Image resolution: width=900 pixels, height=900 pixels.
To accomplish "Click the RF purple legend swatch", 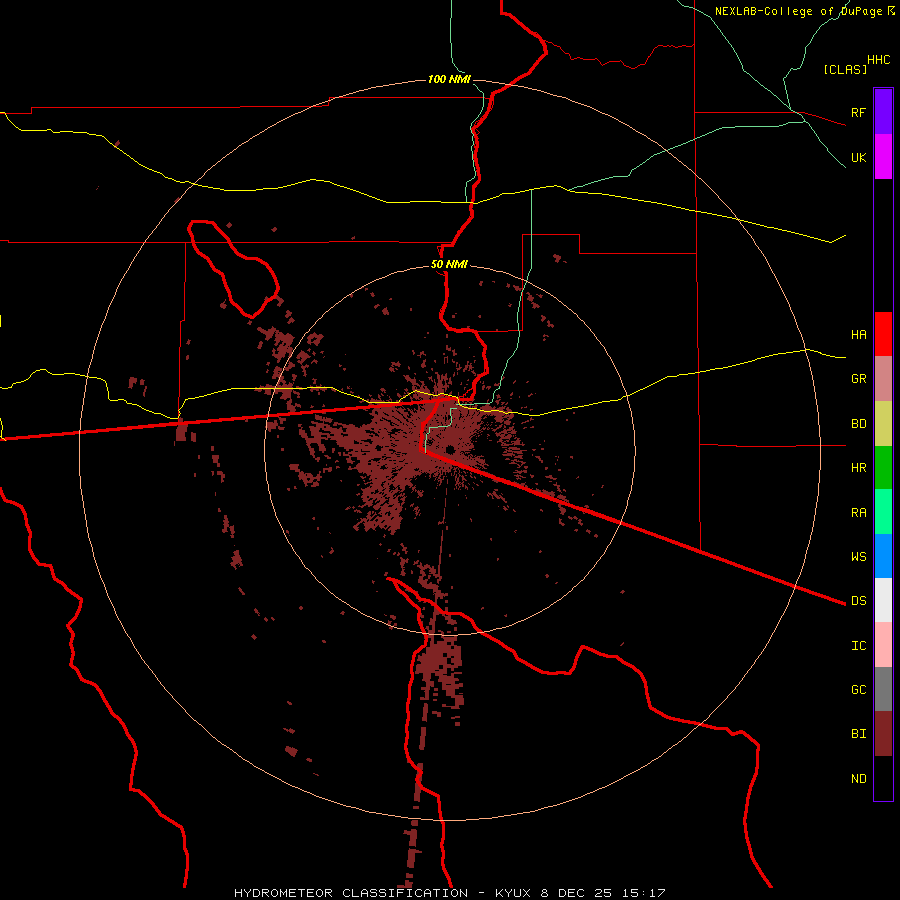I will click(883, 112).
